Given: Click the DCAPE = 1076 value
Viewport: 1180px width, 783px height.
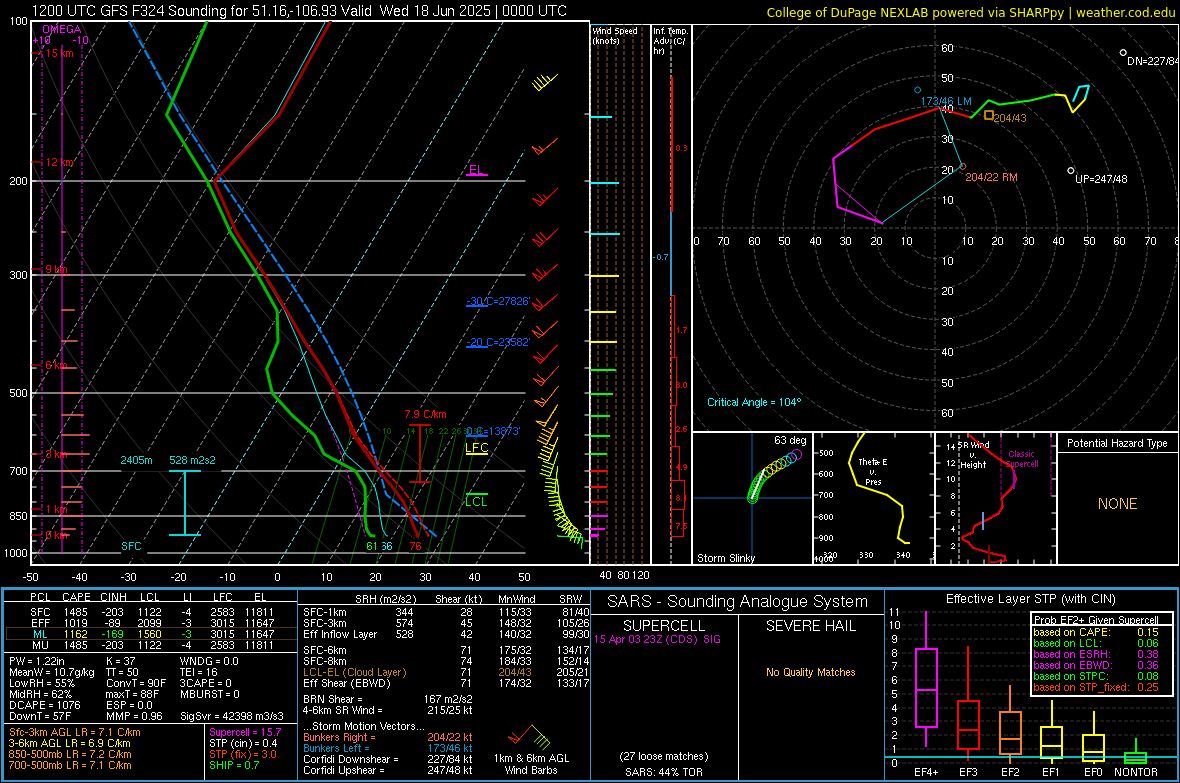Looking at the screenshot, I should point(44,705).
